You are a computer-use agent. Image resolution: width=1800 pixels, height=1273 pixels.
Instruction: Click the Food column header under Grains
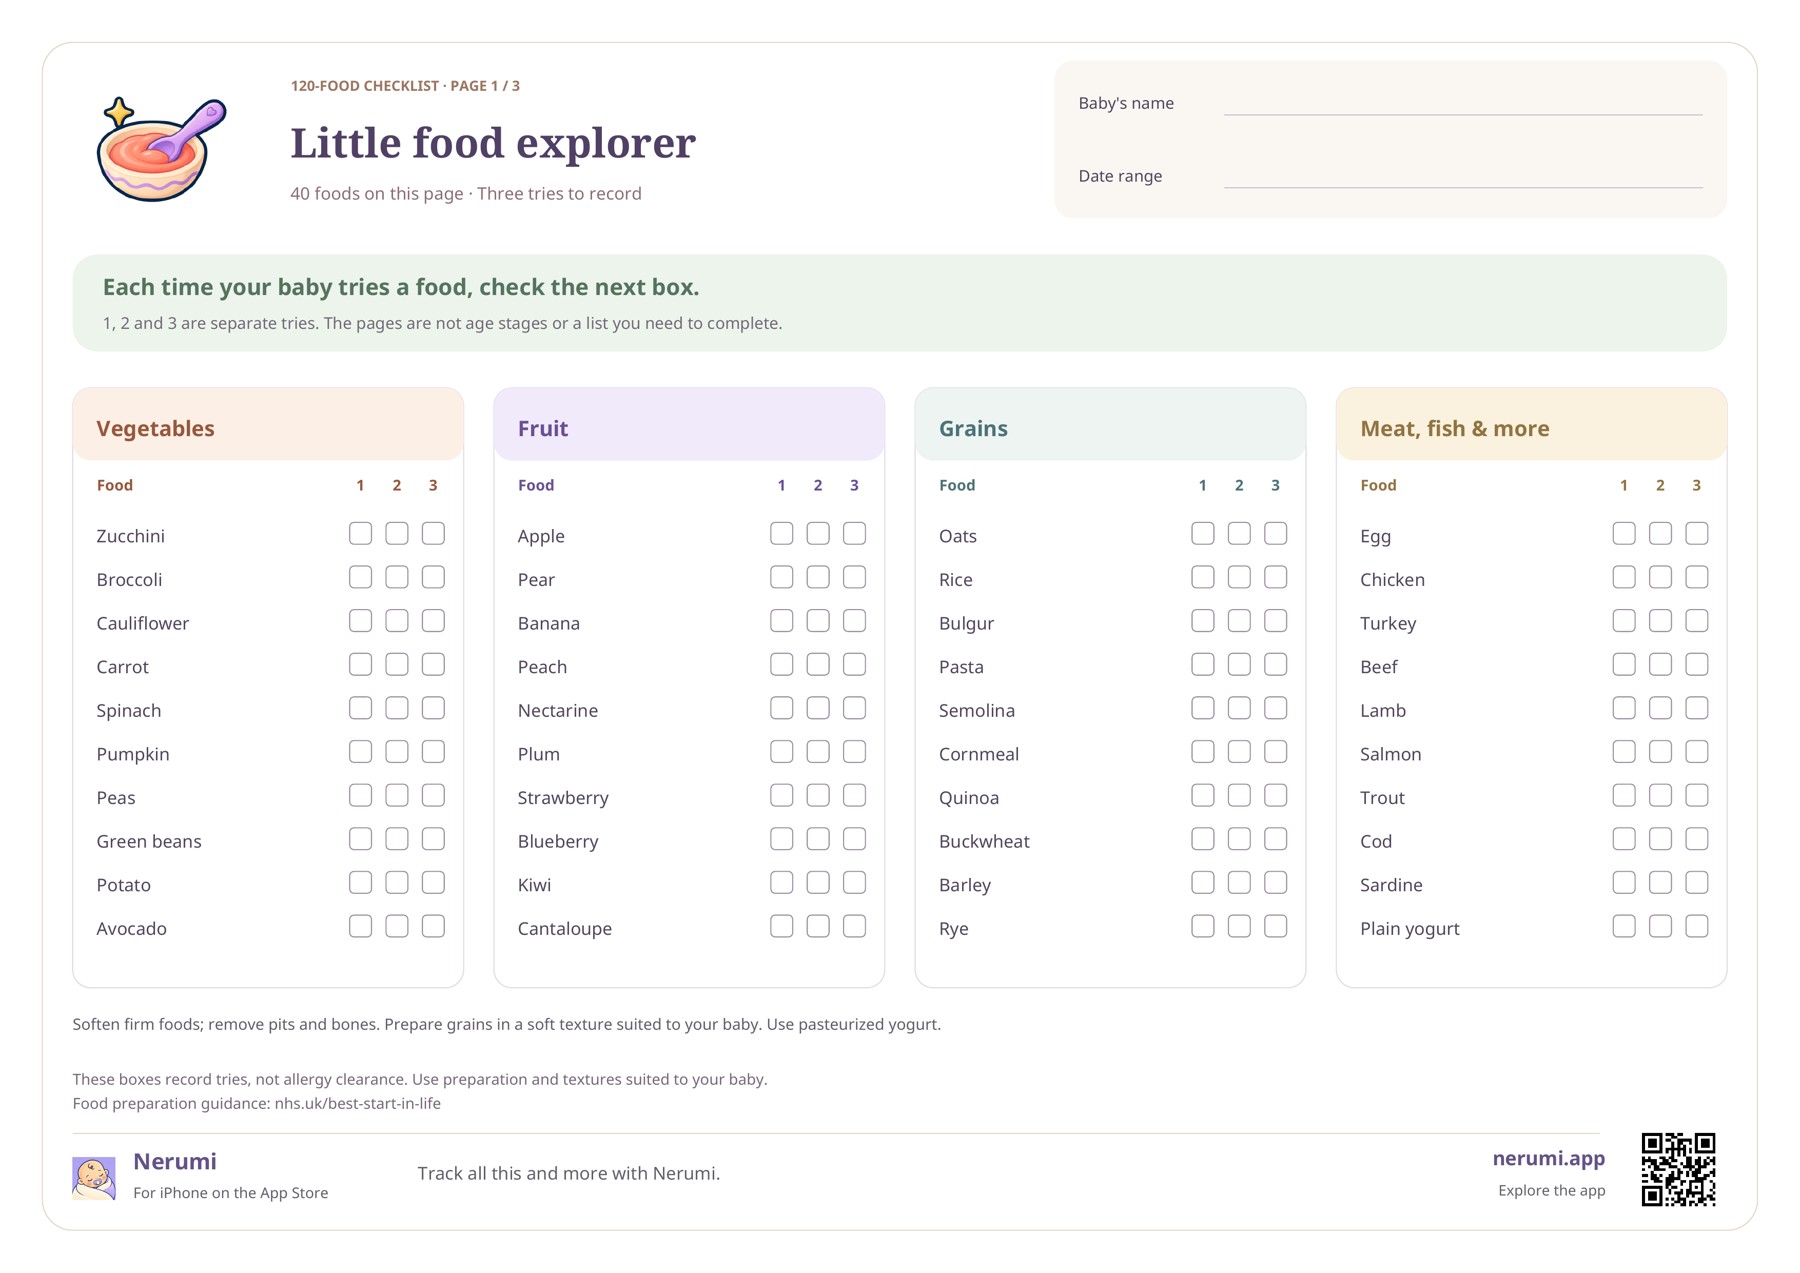(957, 485)
